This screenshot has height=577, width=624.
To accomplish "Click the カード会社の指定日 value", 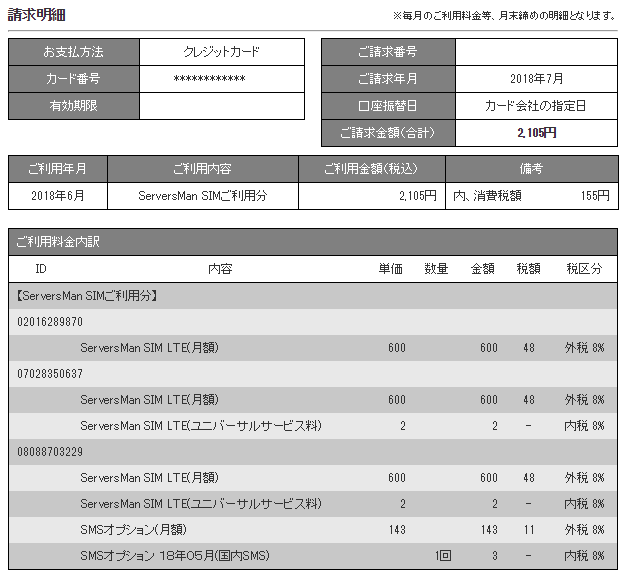I will (x=536, y=106).
